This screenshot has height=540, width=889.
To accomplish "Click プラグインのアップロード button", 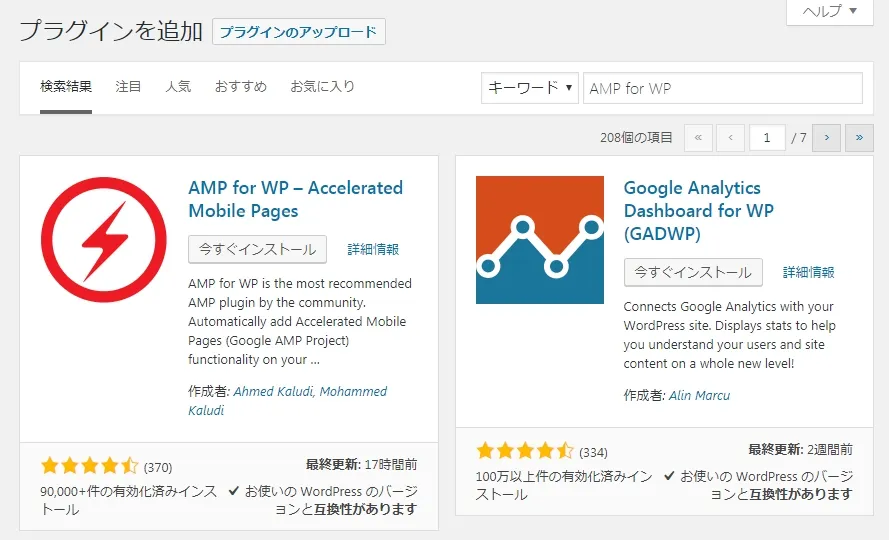I will tap(299, 32).
